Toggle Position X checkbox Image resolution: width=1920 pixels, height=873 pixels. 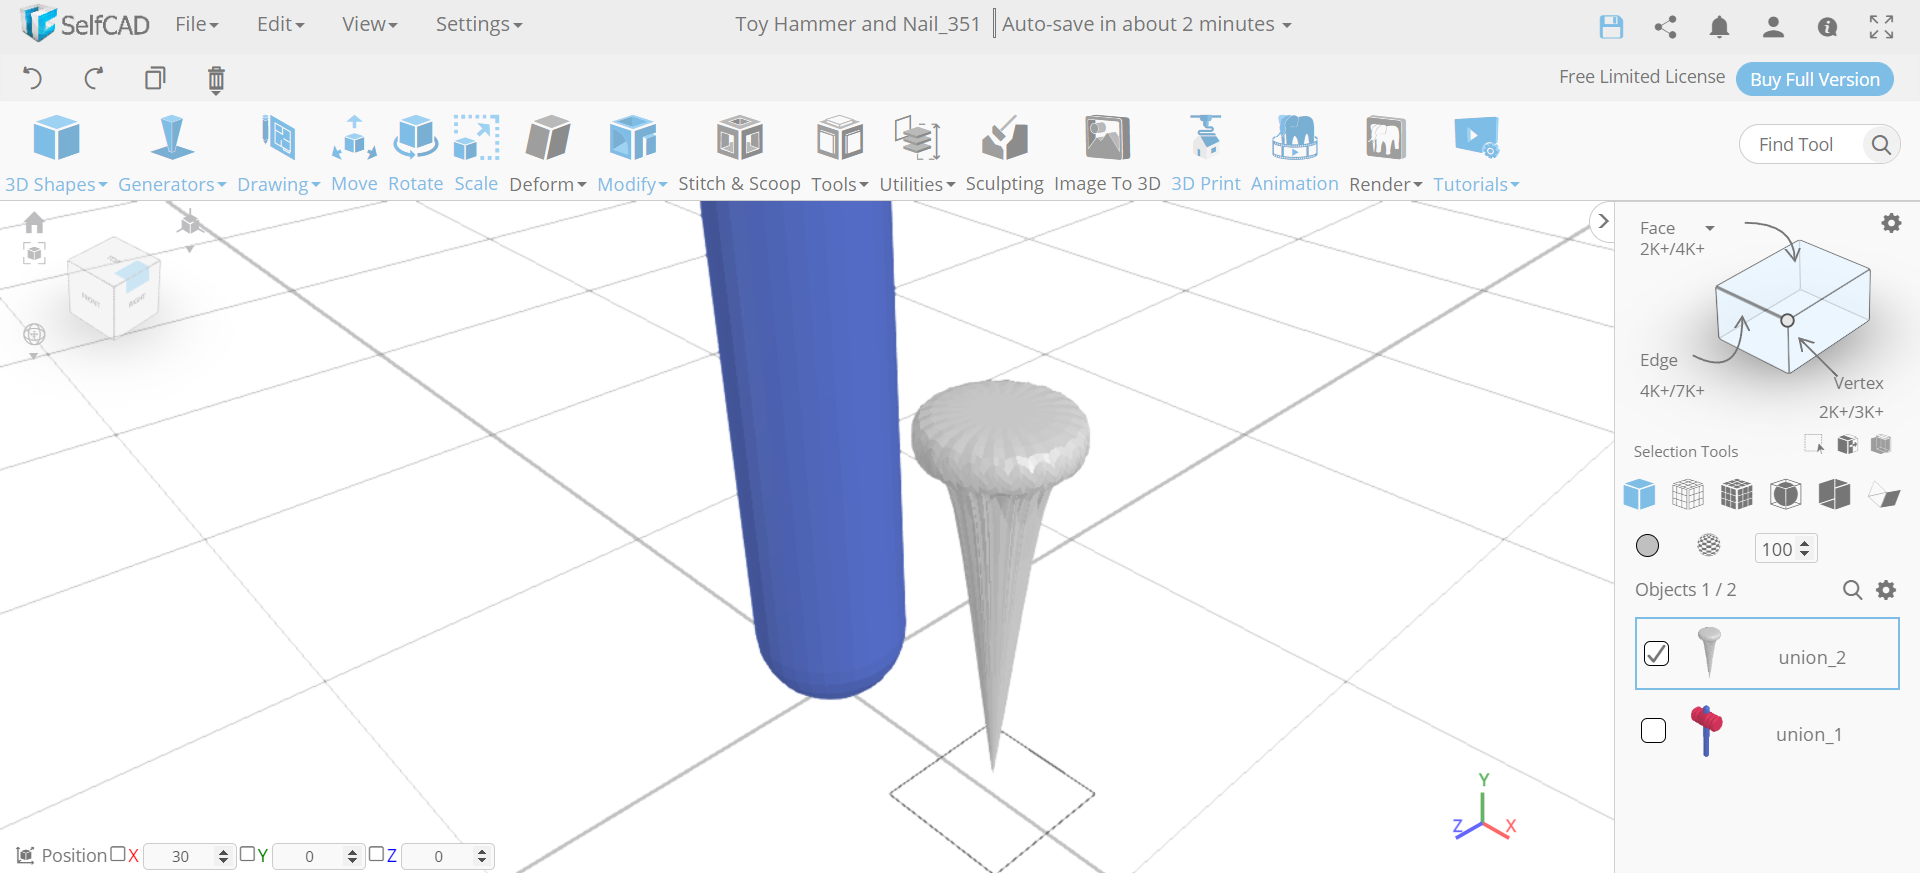[118, 854]
